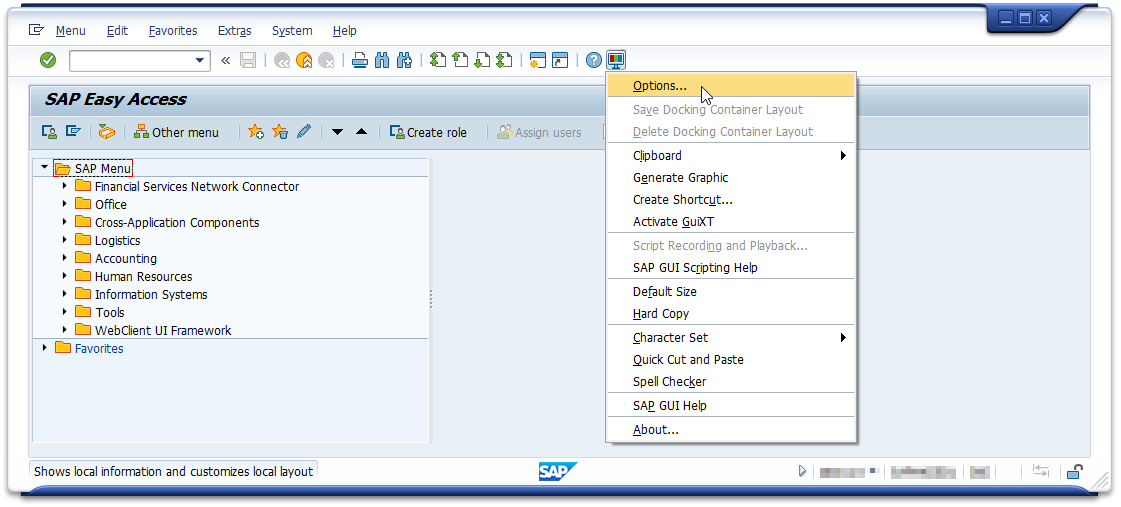The width and height of the screenshot is (1121, 507).
Task: Select Quick Cut and Paste entry
Action: click(x=731, y=360)
